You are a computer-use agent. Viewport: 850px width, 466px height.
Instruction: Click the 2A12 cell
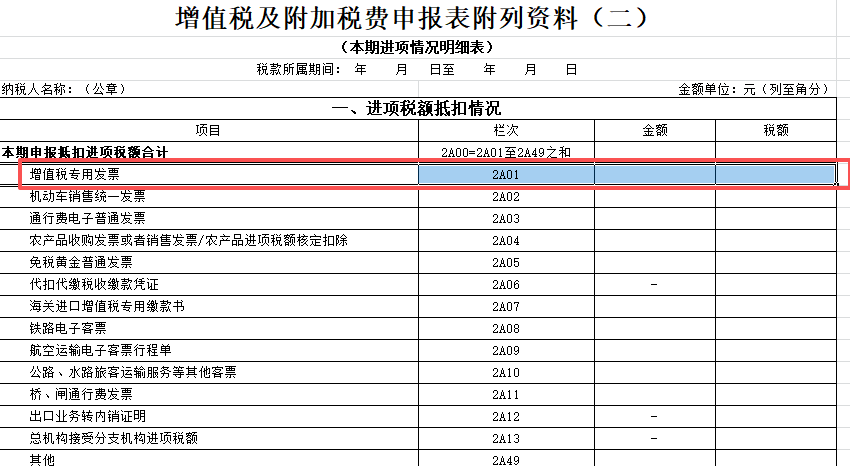506,417
